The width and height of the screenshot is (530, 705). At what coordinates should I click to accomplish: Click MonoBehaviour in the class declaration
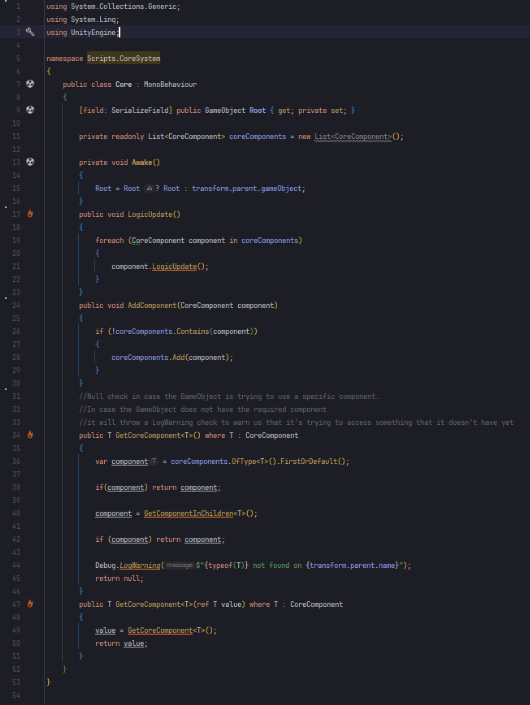(x=170, y=84)
